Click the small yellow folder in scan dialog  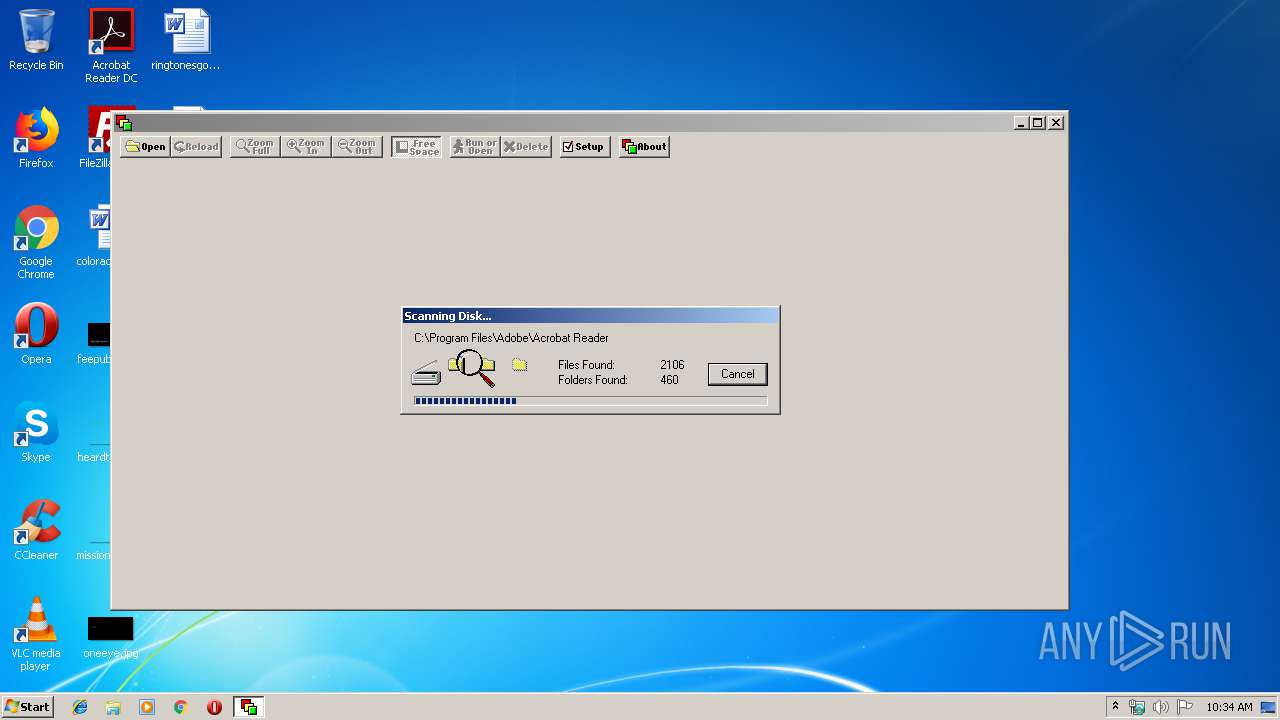pyautogui.click(x=519, y=365)
